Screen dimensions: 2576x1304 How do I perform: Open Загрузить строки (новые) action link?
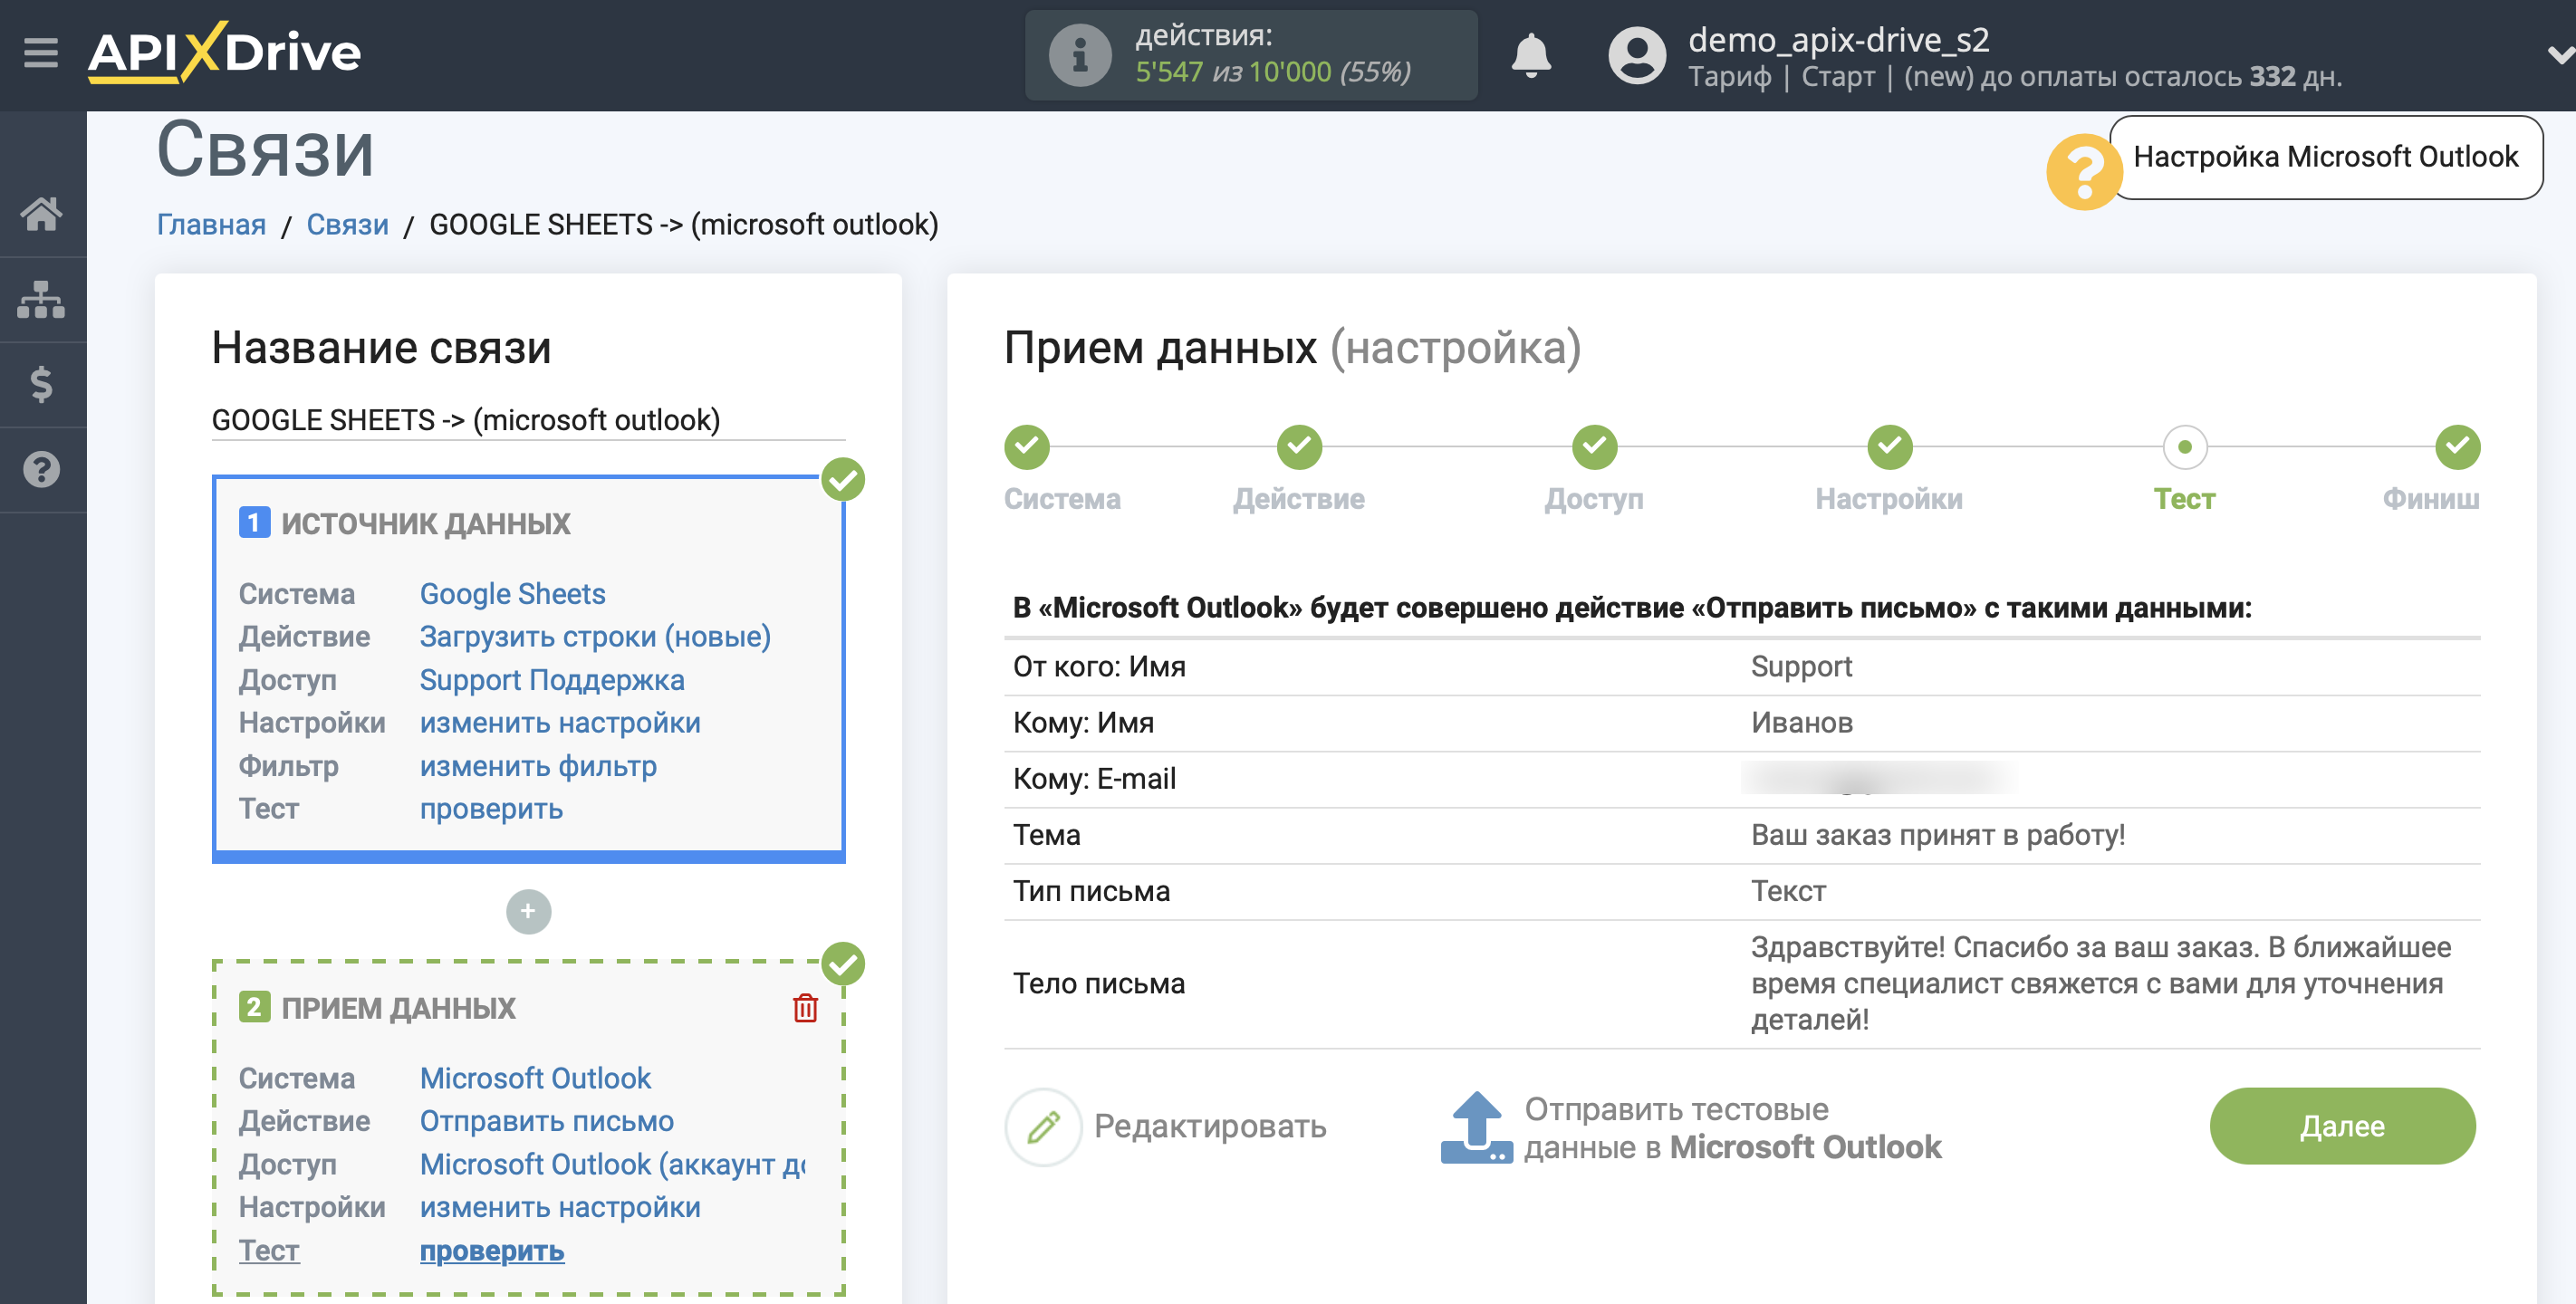tap(595, 637)
